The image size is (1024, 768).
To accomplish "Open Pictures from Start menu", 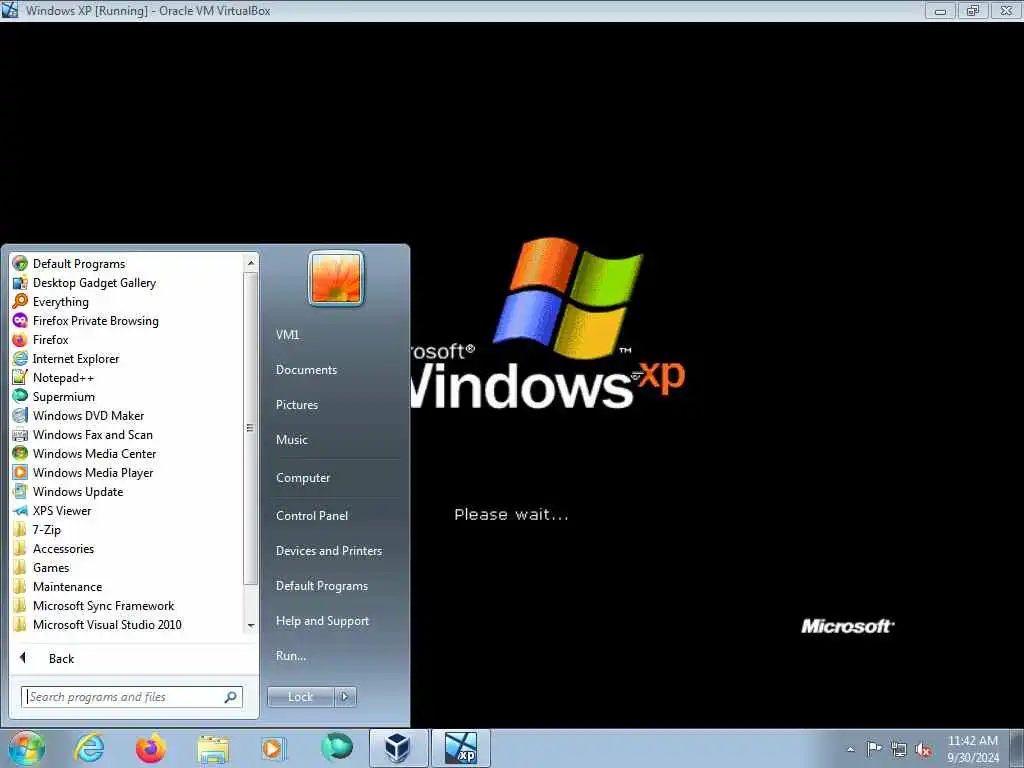I will pyautogui.click(x=296, y=405).
